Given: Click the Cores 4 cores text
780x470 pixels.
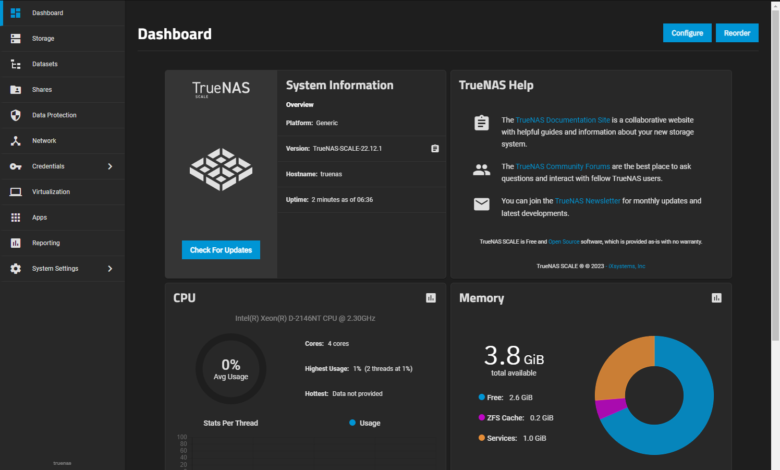Looking at the screenshot, I should (x=327, y=344).
